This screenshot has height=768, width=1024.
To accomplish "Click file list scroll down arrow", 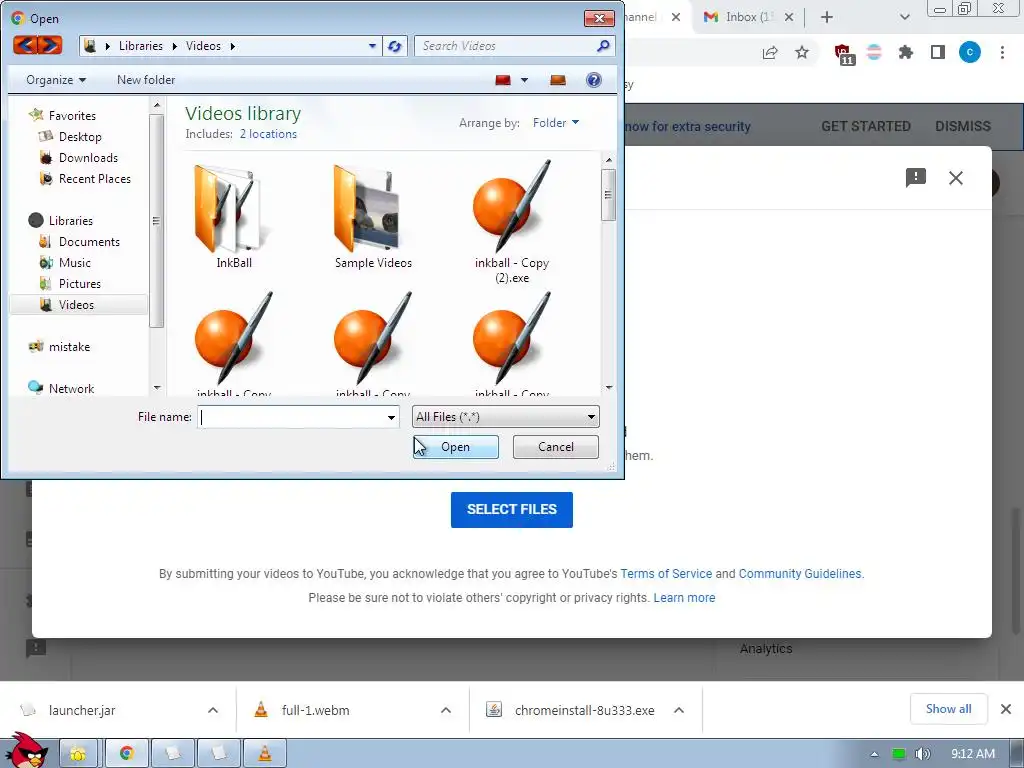I will (x=609, y=388).
